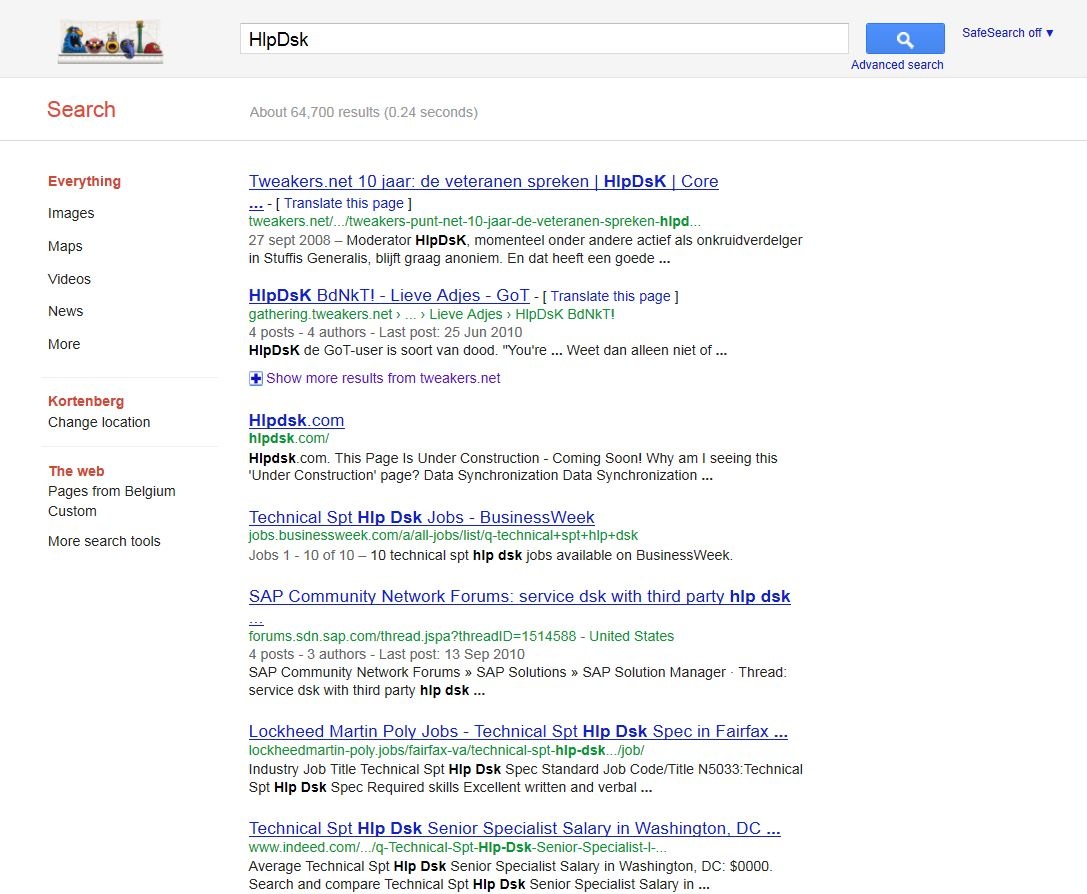Switch to Images results
The image size is (1087, 894).
click(71, 213)
